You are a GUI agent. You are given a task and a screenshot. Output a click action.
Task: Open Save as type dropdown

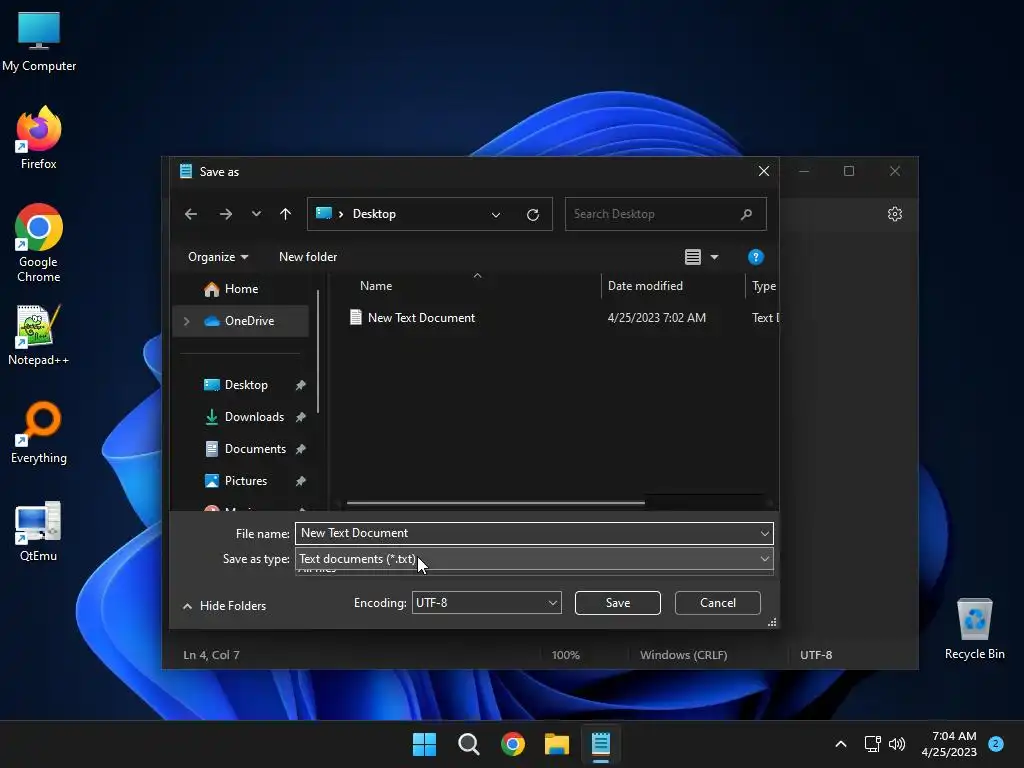tap(534, 558)
